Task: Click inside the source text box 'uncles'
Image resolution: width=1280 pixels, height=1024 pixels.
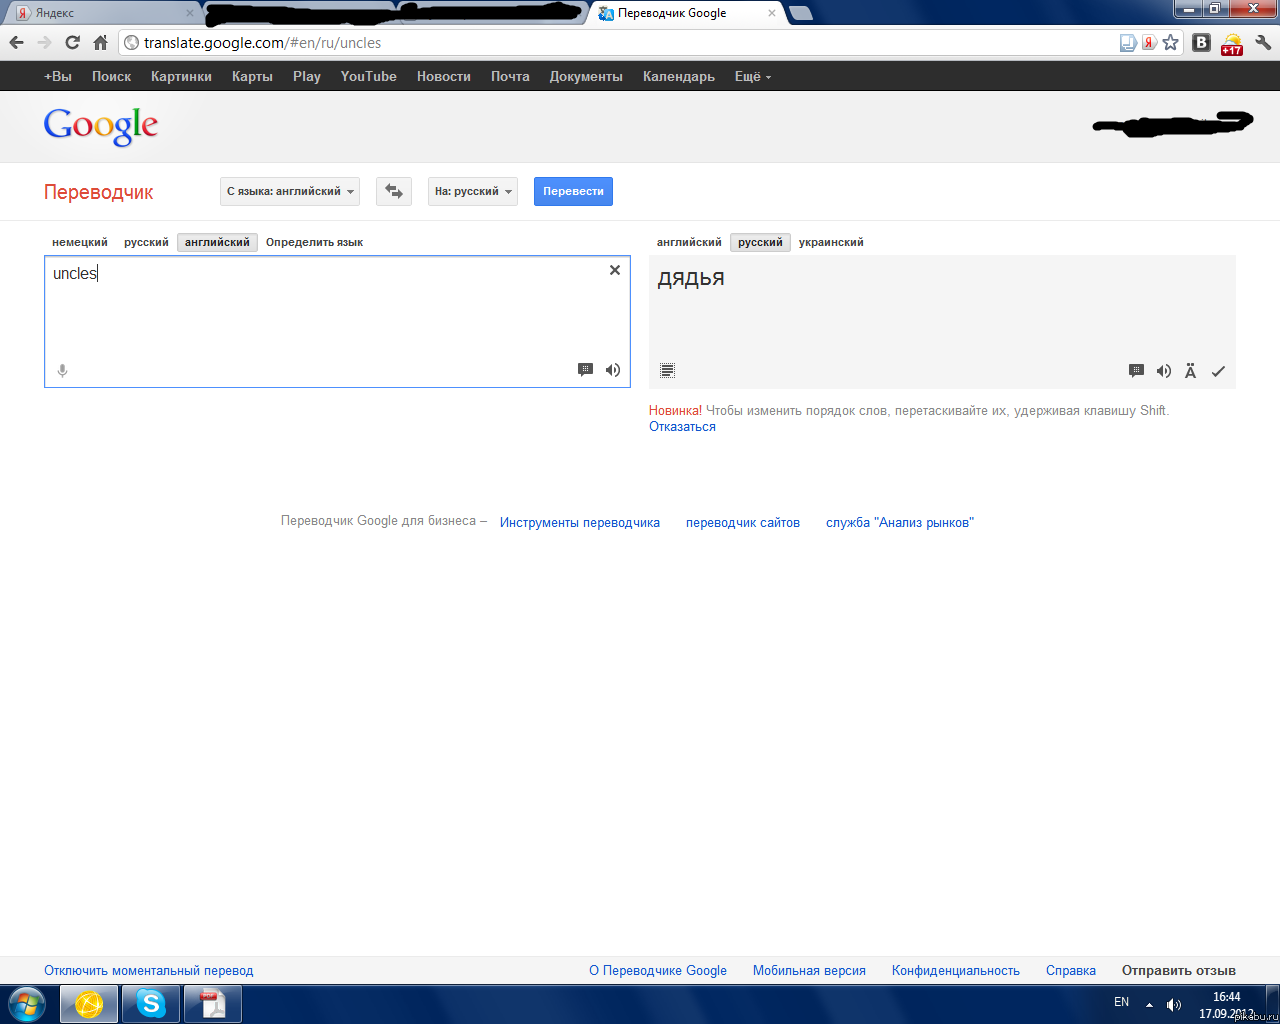Action: 337,322
